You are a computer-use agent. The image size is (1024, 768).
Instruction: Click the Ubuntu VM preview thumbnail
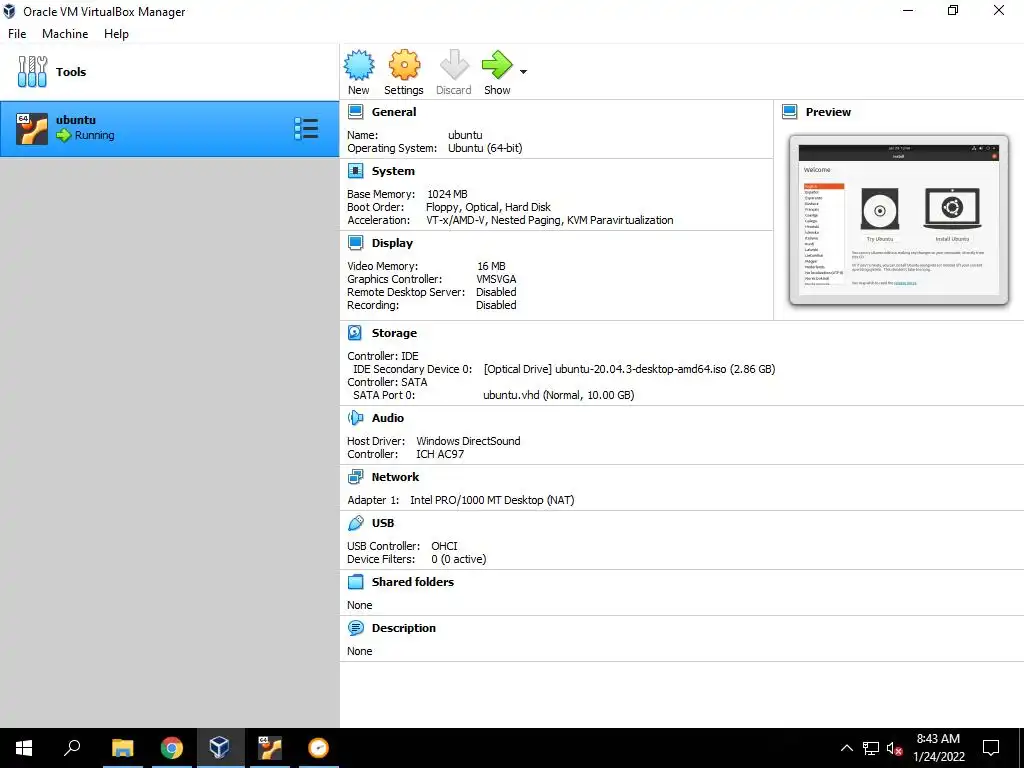(899, 220)
